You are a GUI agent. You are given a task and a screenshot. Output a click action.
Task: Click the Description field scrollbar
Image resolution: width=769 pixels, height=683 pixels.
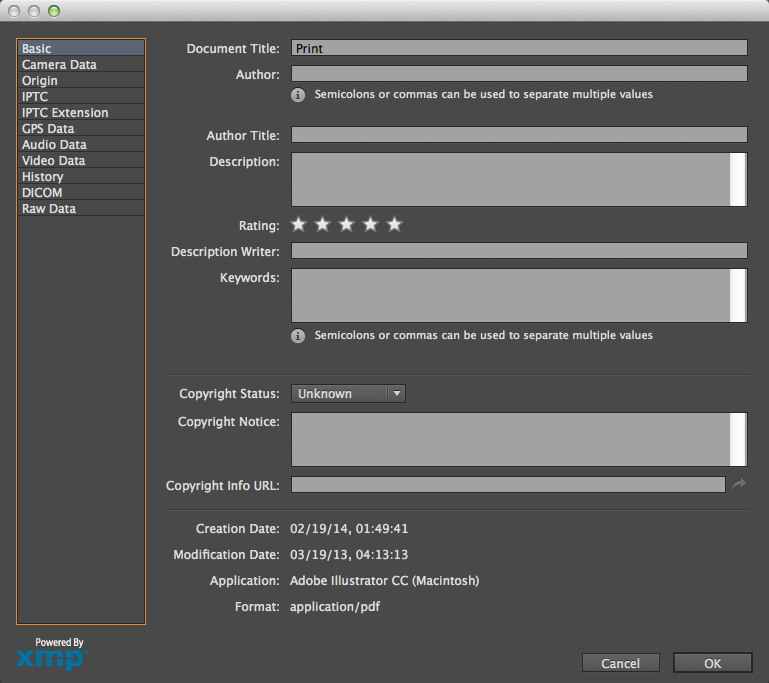point(738,179)
